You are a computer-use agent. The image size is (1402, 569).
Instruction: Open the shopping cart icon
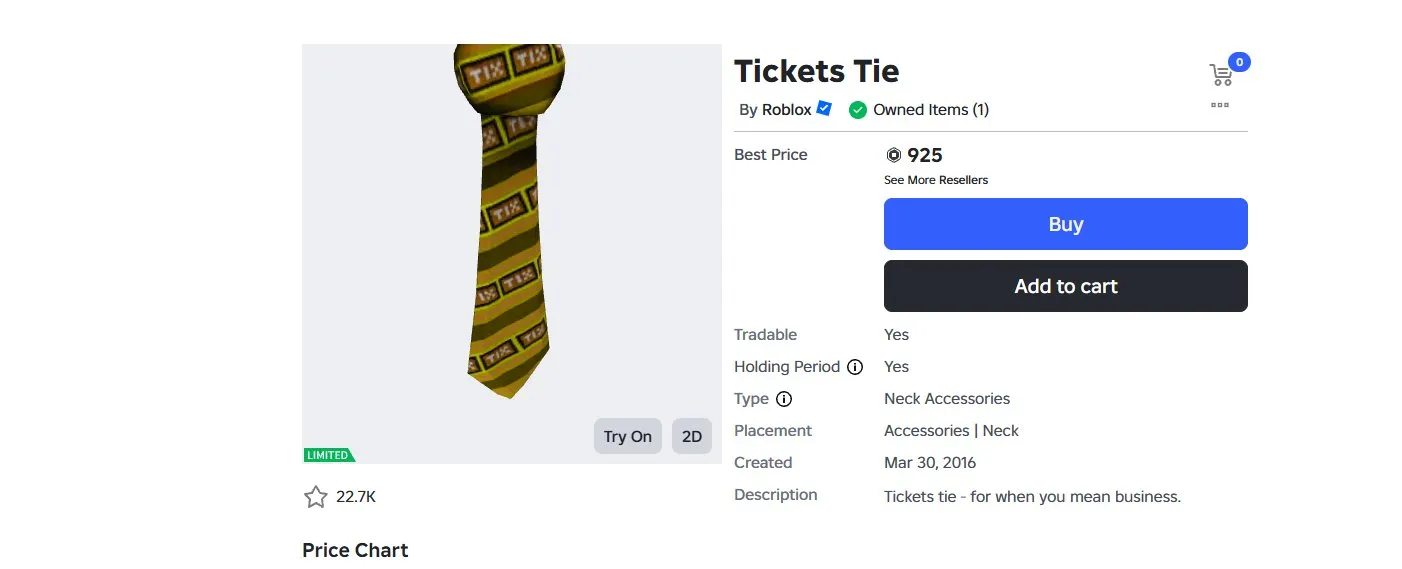1220,75
